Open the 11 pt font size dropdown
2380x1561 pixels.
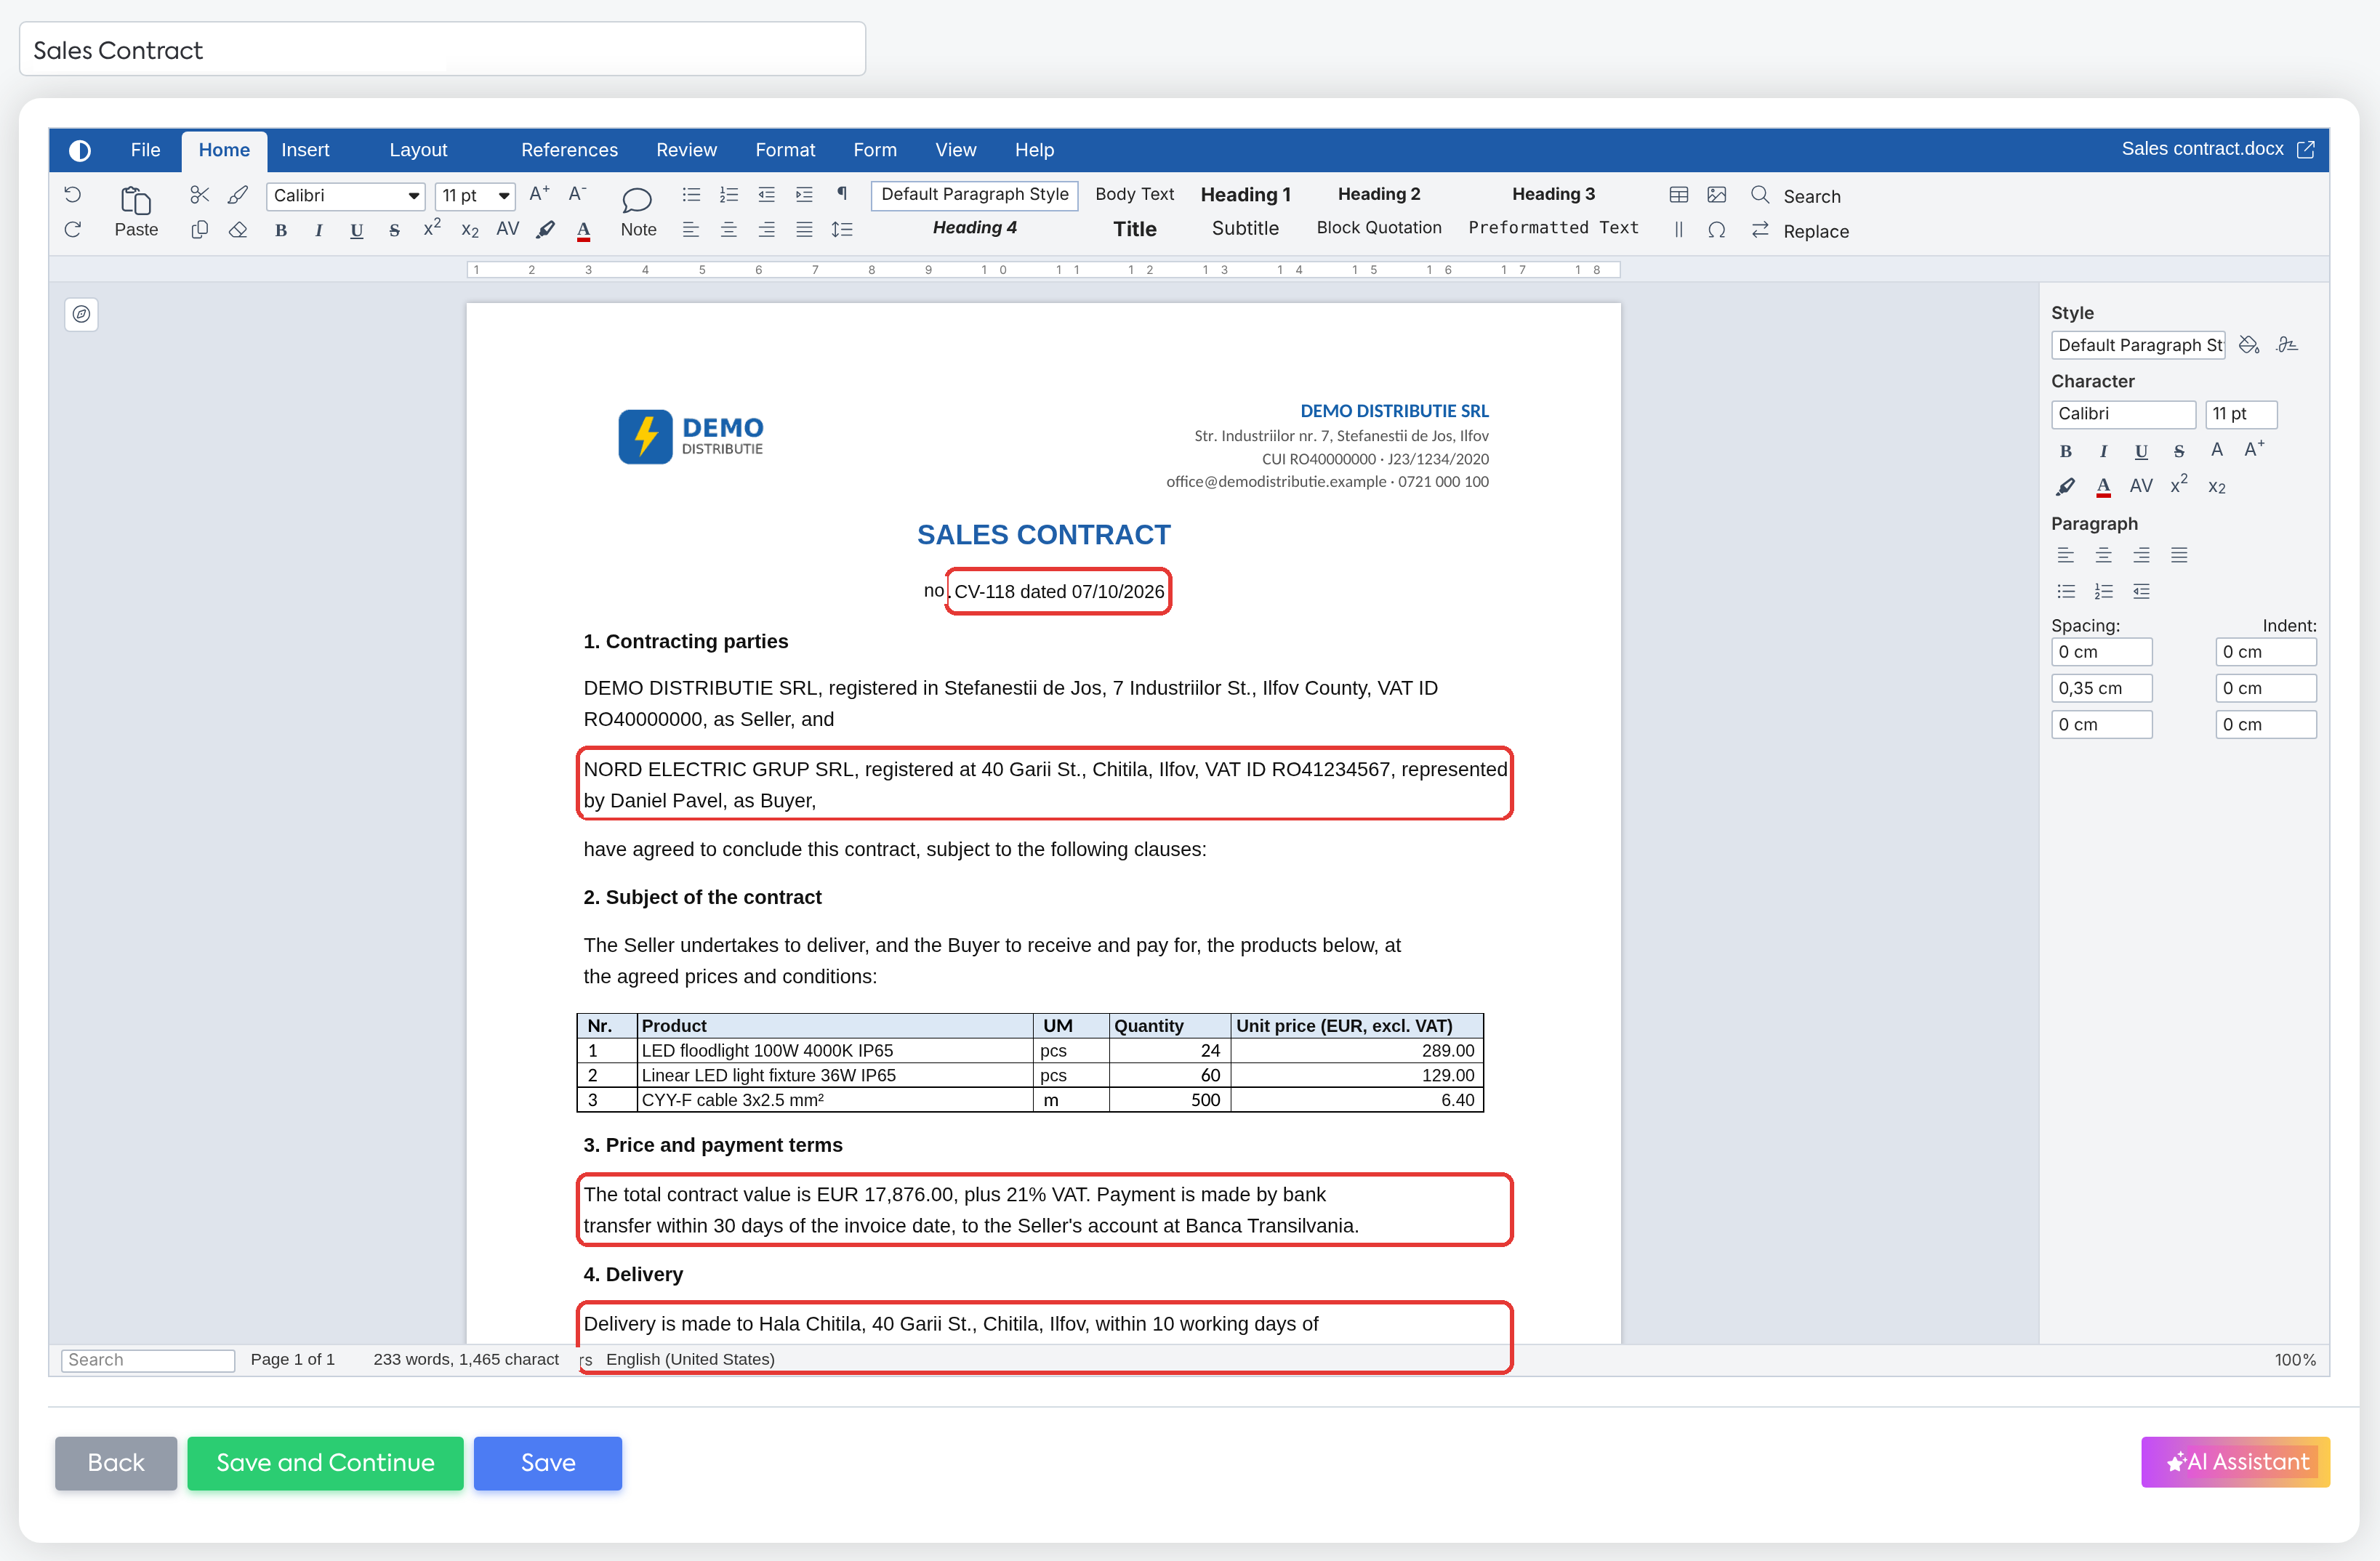[x=475, y=195]
